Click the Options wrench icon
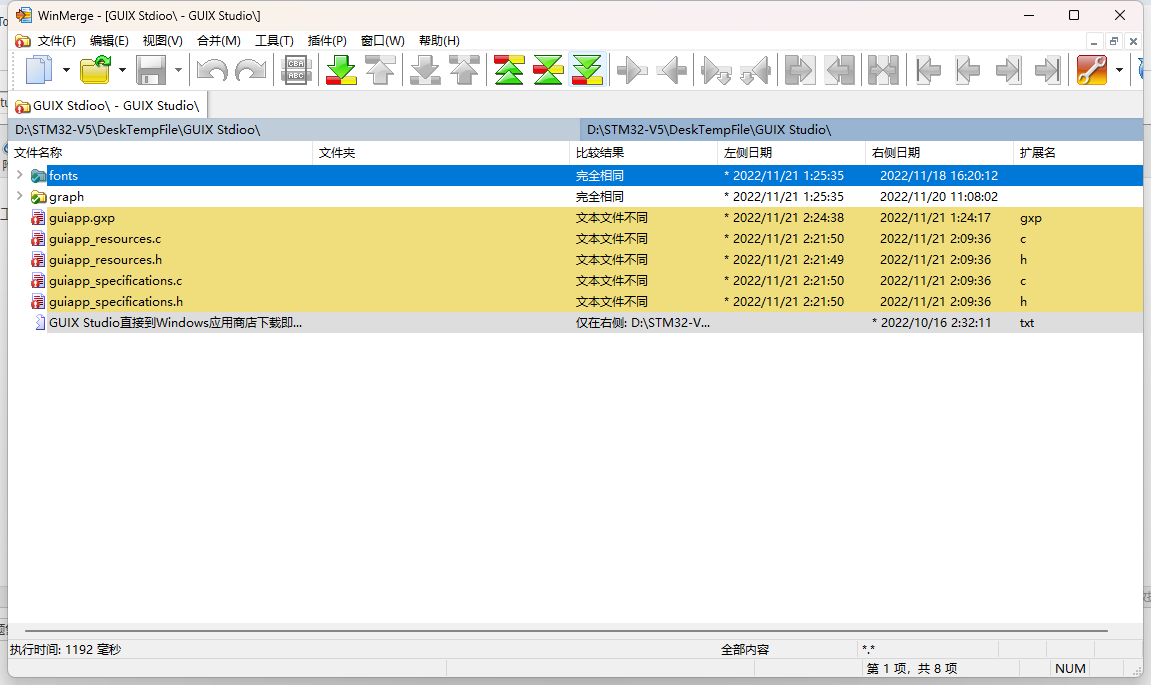This screenshot has width=1151, height=685. coord(1092,70)
